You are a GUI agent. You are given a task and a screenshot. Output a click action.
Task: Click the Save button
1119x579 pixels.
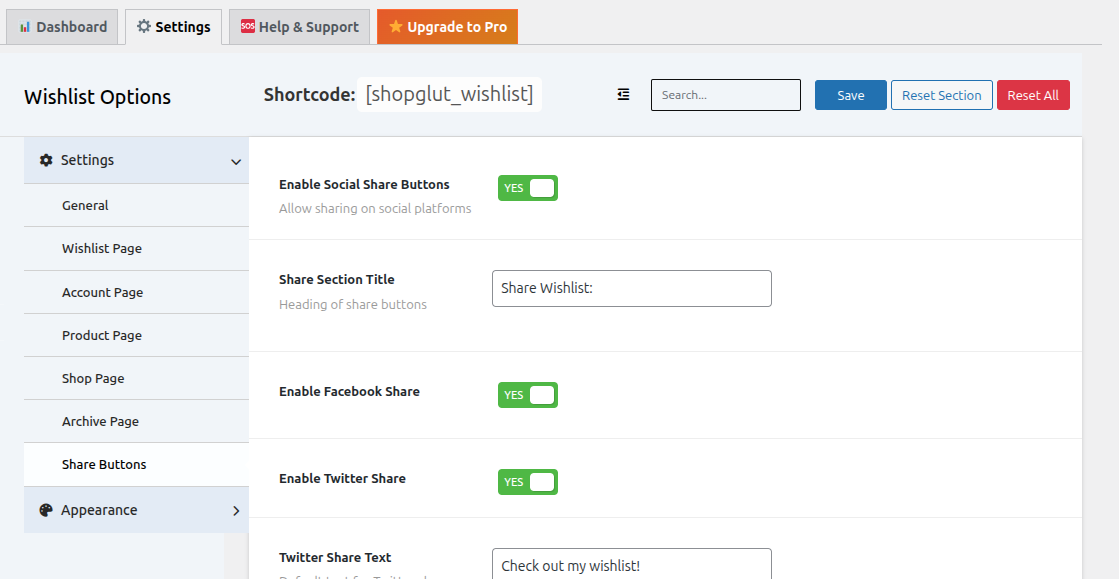coord(851,95)
